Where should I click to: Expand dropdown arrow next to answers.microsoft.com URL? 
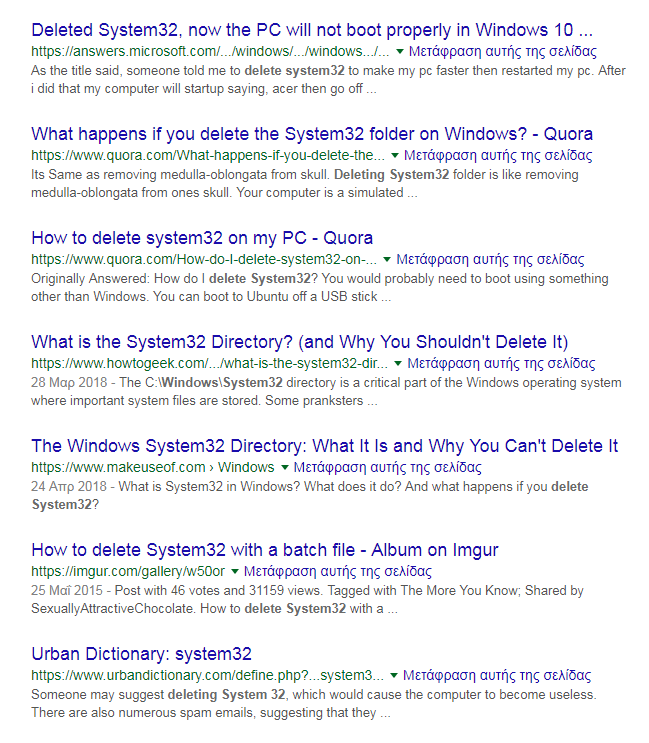[400, 51]
